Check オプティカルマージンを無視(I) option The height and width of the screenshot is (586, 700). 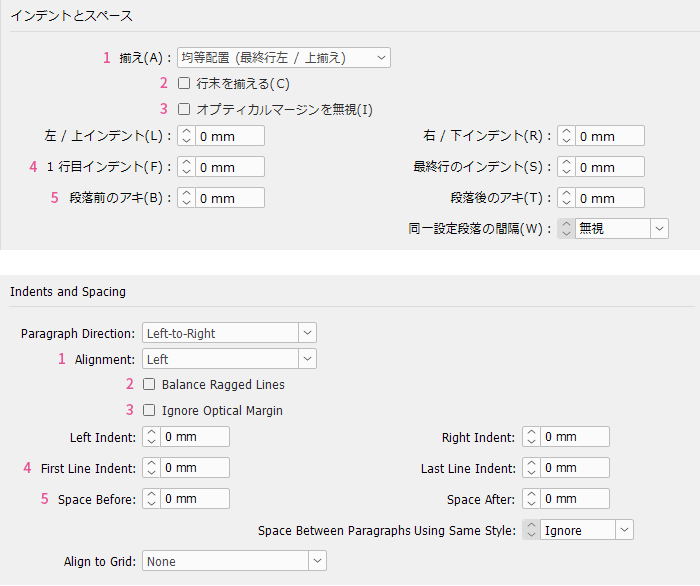[x=184, y=109]
